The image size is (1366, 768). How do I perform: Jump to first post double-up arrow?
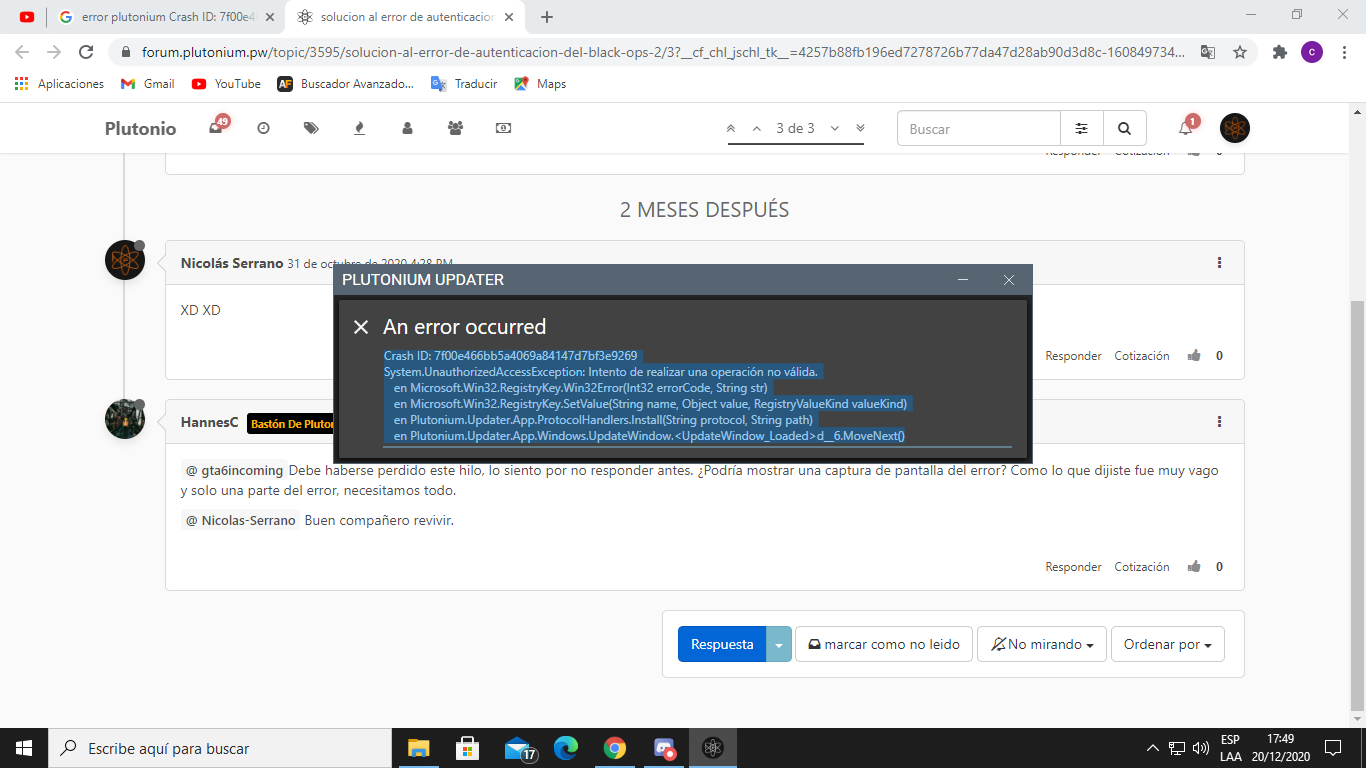click(x=731, y=128)
